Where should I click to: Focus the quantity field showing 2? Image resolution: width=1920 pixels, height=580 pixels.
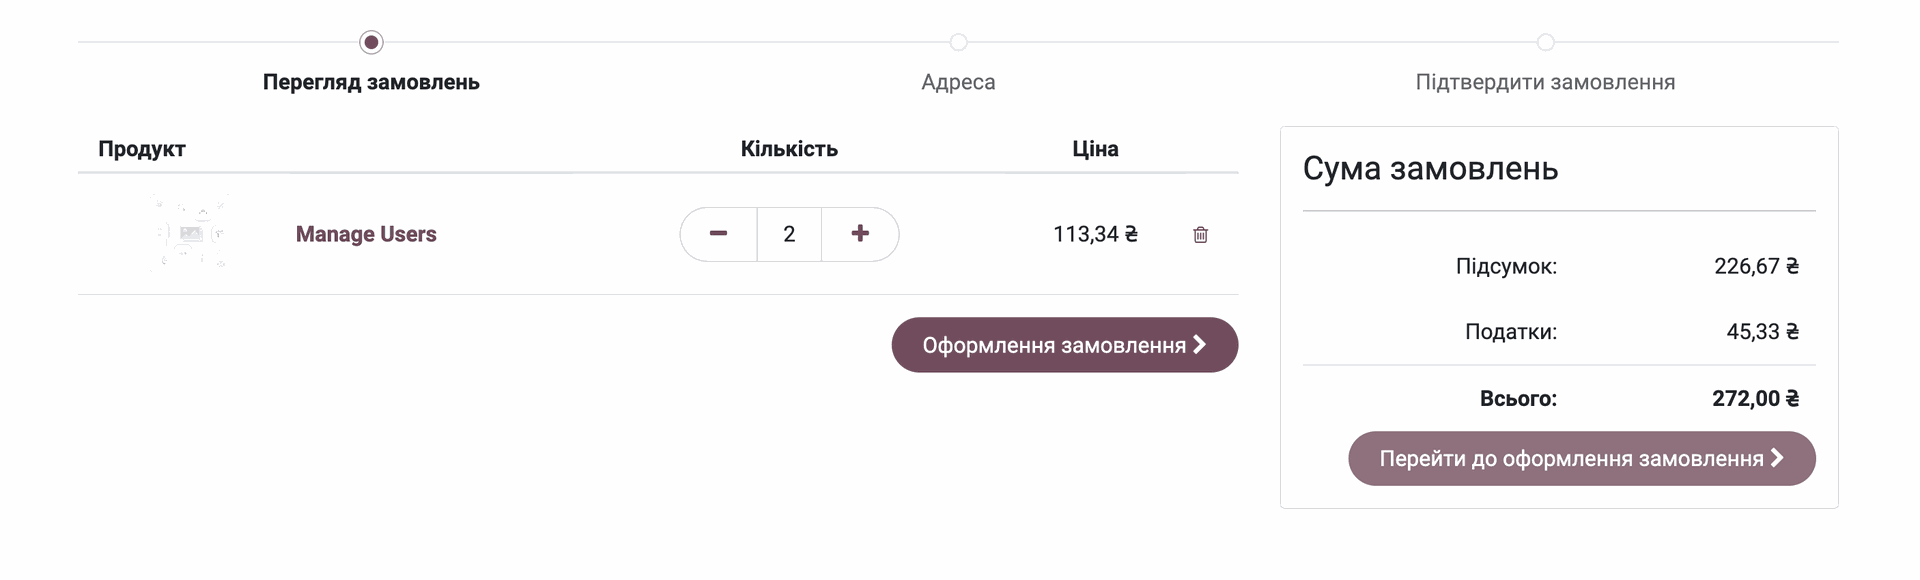click(789, 234)
